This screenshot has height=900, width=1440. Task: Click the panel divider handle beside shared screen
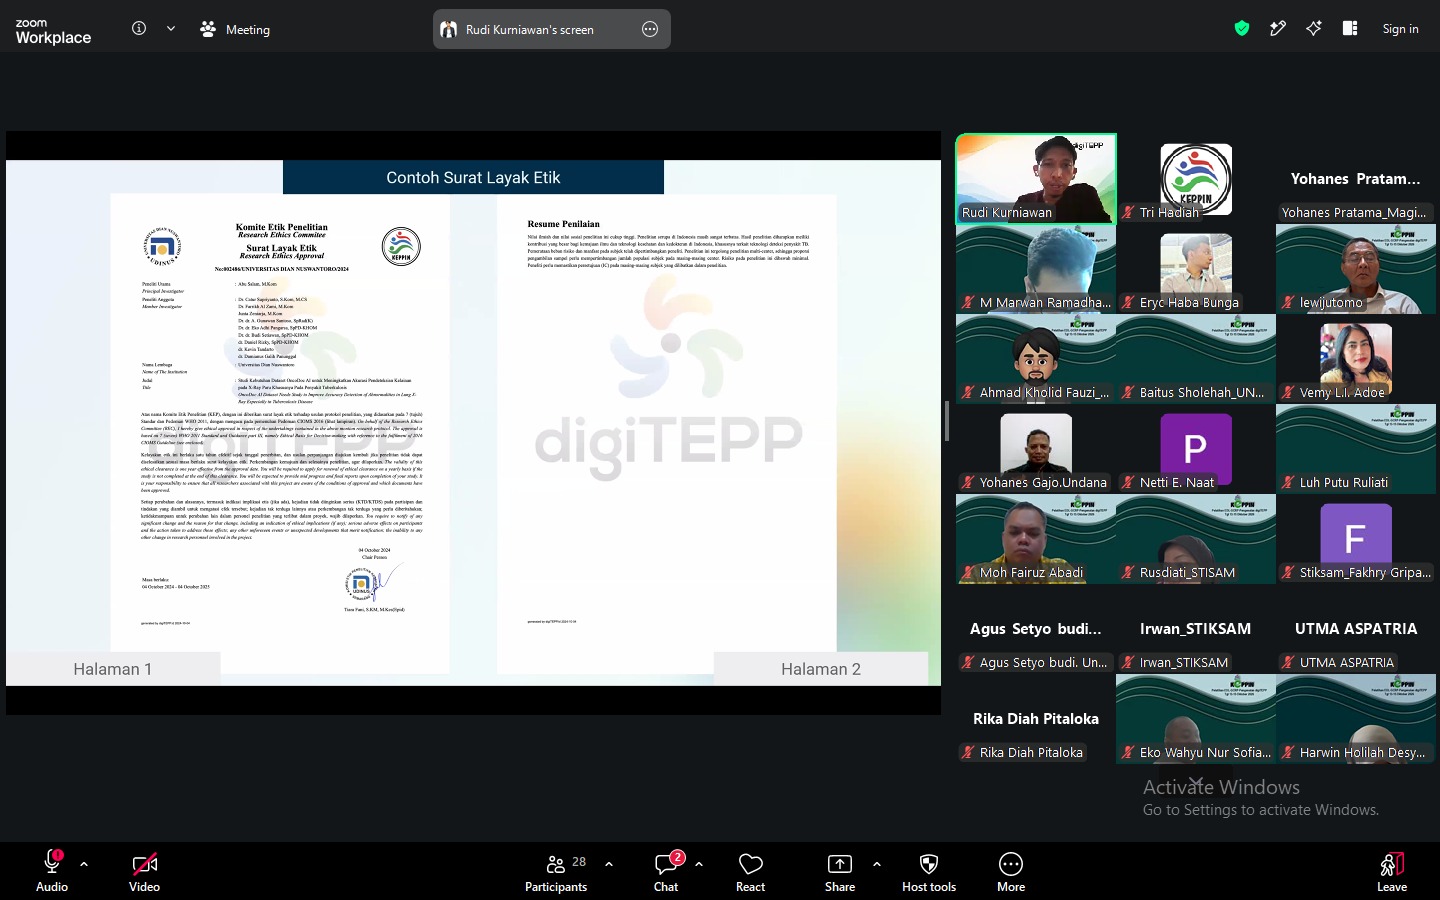tap(947, 420)
